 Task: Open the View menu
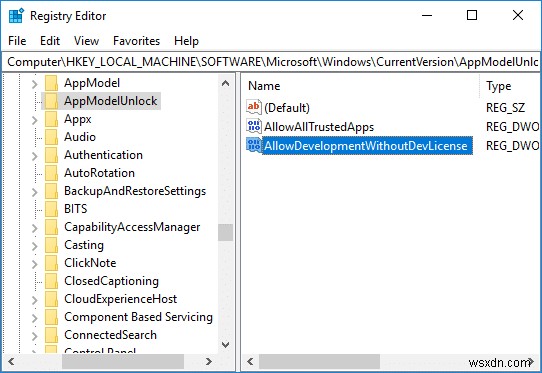pyautogui.click(x=86, y=41)
